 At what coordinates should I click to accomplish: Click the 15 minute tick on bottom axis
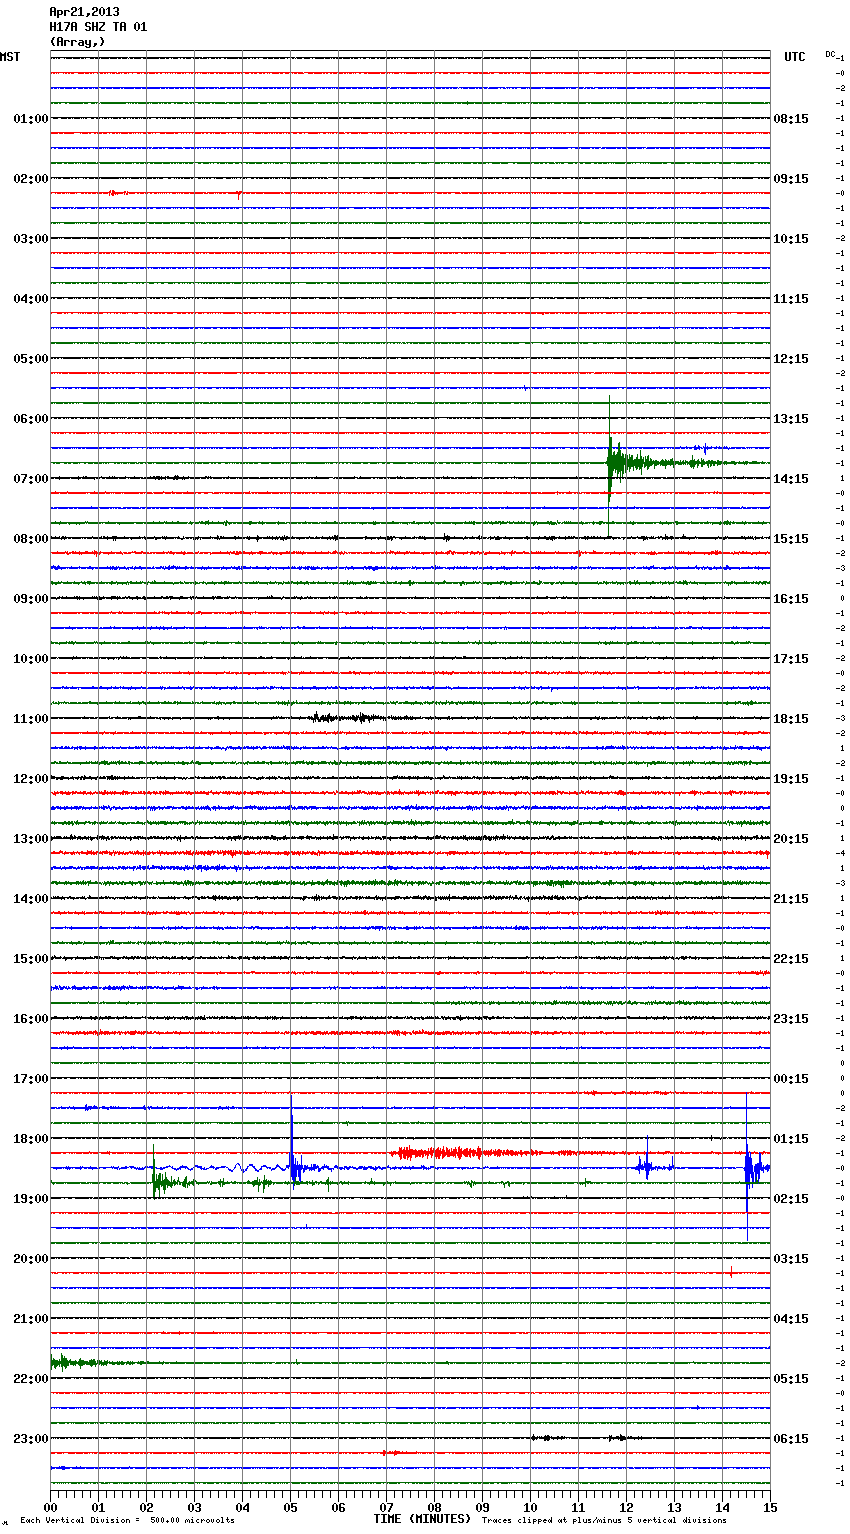click(x=770, y=1507)
